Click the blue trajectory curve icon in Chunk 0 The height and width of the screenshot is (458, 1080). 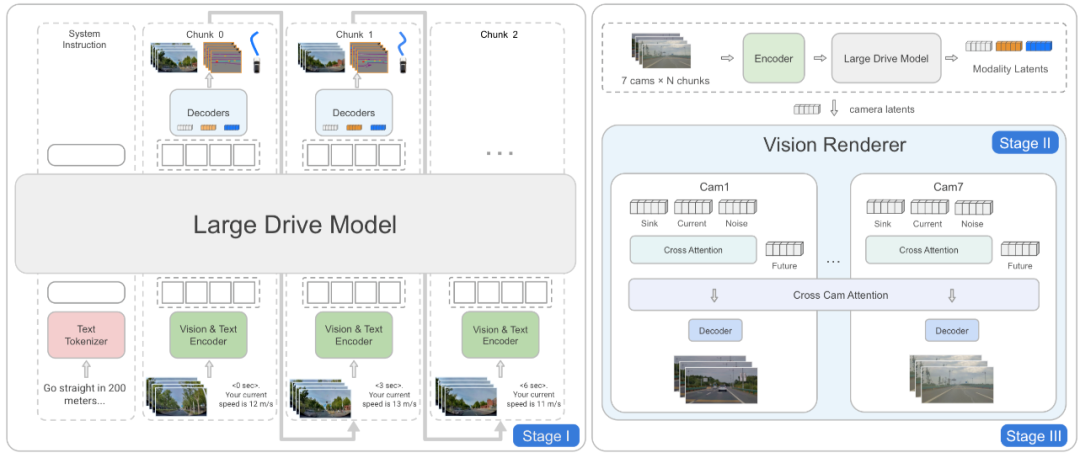coord(255,43)
